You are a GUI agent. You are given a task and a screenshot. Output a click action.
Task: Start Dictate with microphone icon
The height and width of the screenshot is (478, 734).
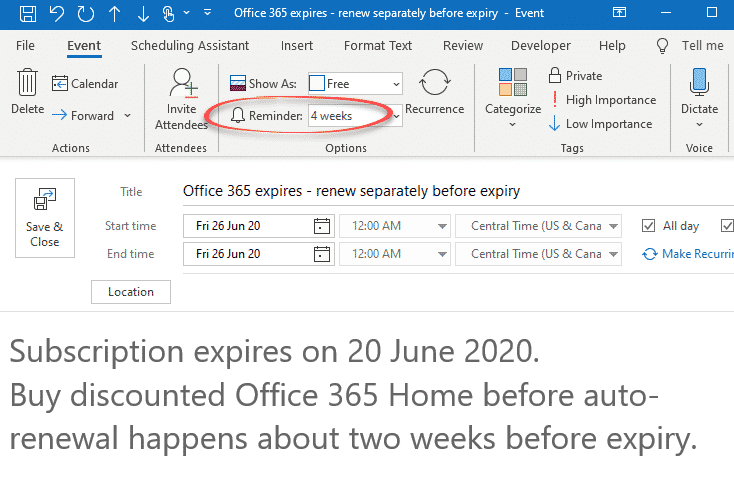(699, 82)
